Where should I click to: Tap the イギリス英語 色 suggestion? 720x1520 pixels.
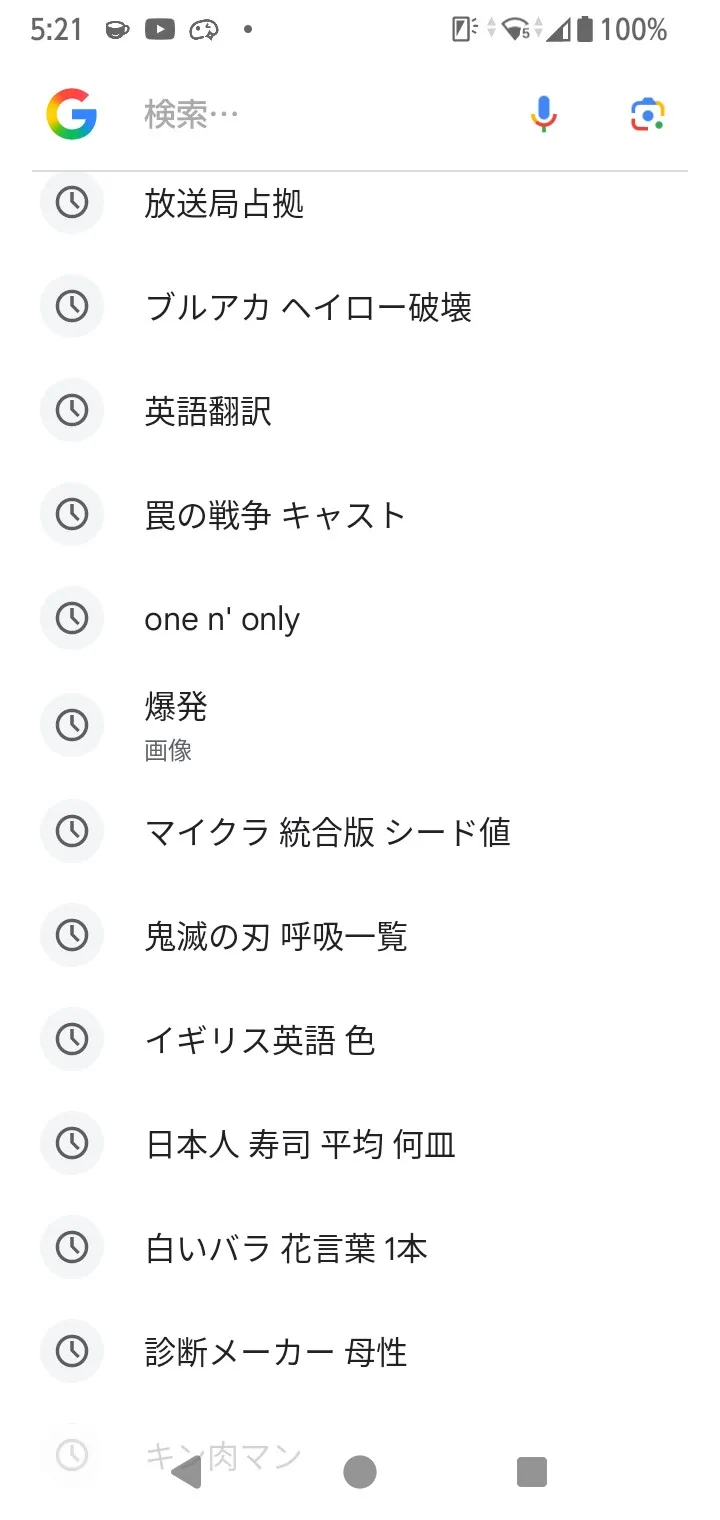coord(260,1040)
